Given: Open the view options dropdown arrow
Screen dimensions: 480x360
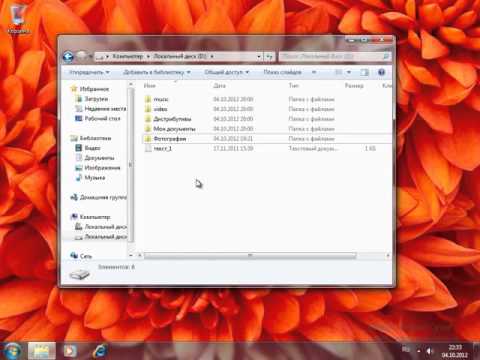Looking at the screenshot, I should (349, 72).
